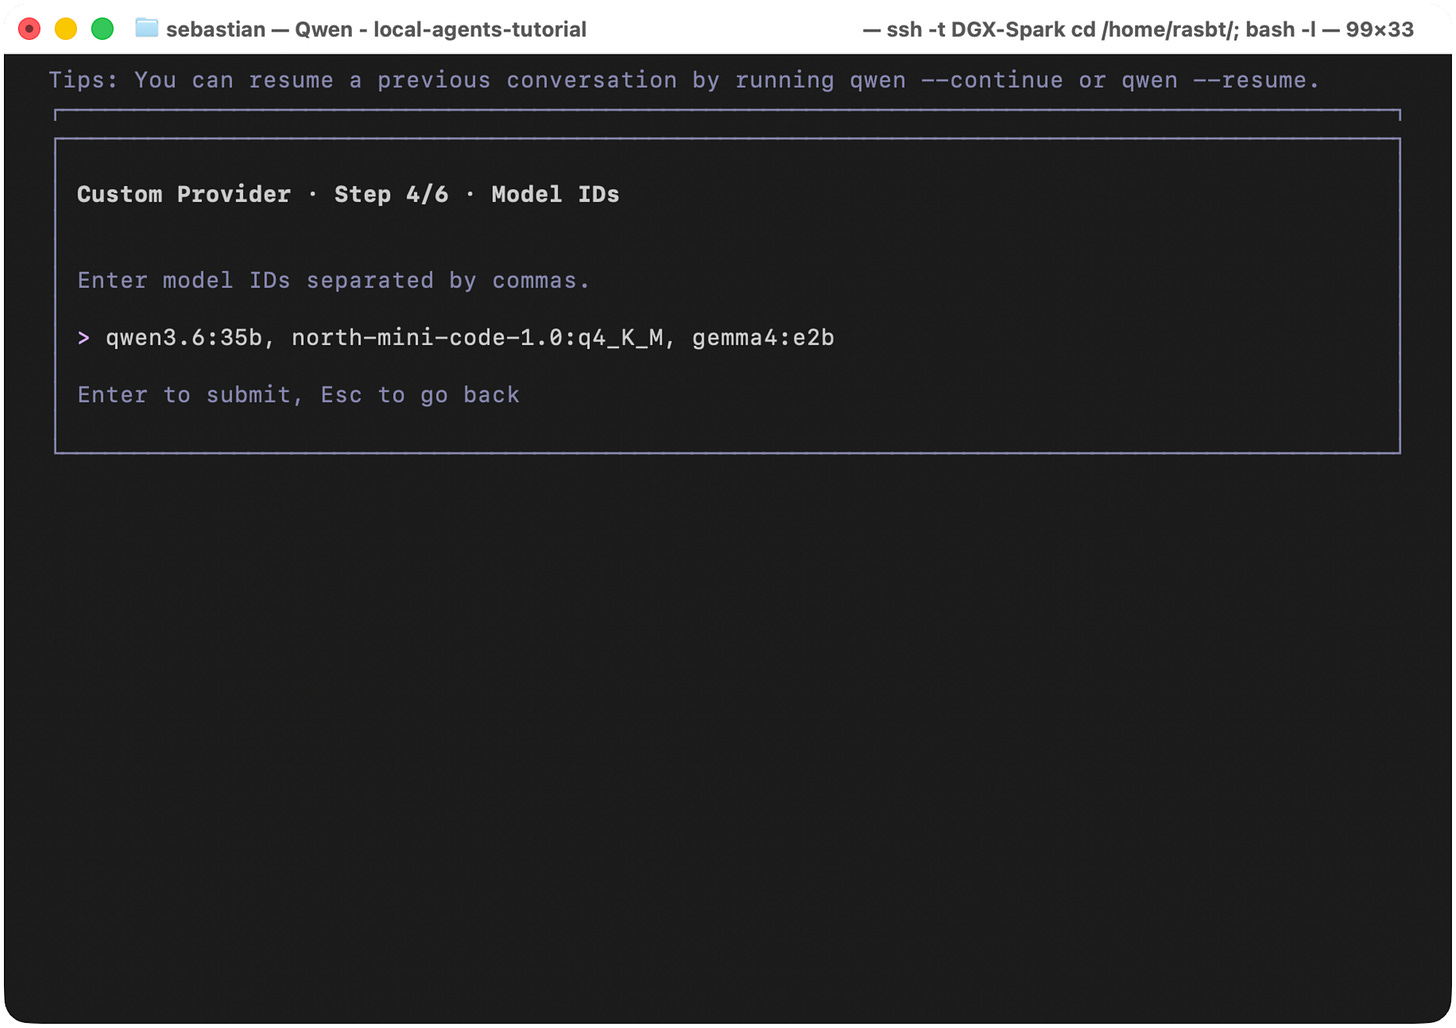
Task: Click the ssh command text in the title bar
Action: coord(1138,29)
